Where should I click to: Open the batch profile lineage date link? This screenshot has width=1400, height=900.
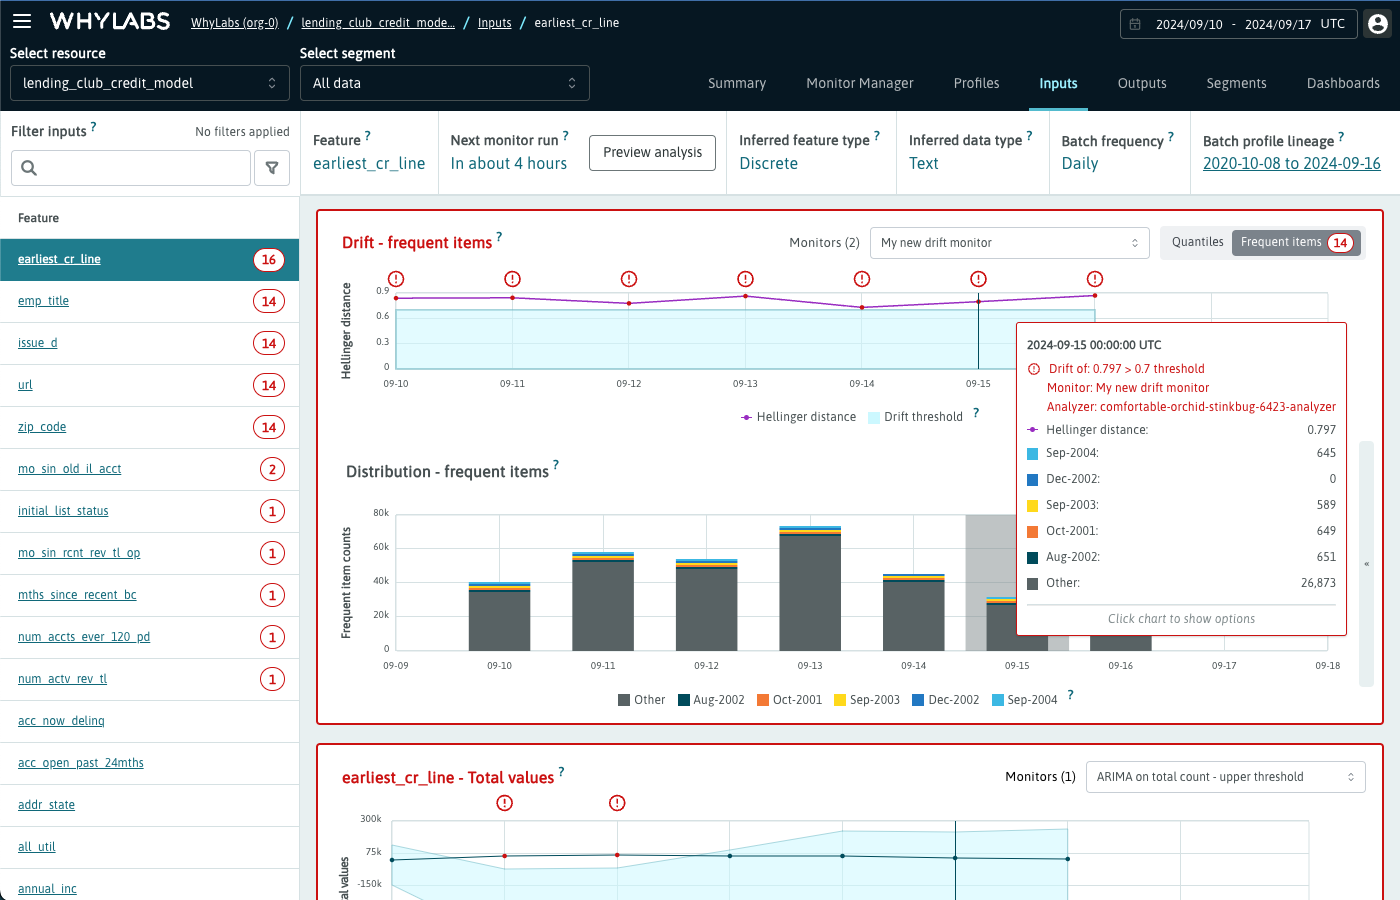(x=1291, y=164)
